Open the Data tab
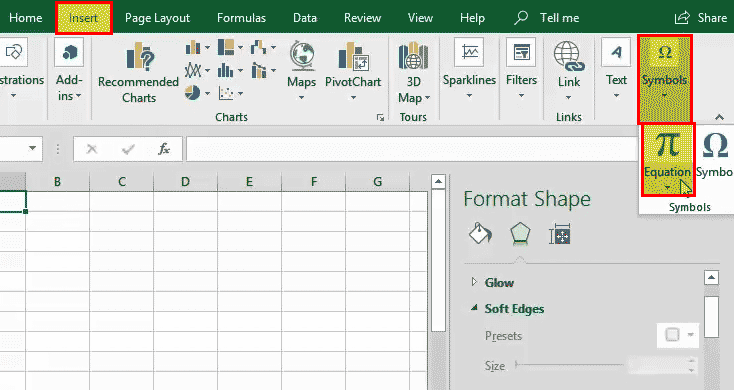The height and width of the screenshot is (390, 734). coord(305,18)
